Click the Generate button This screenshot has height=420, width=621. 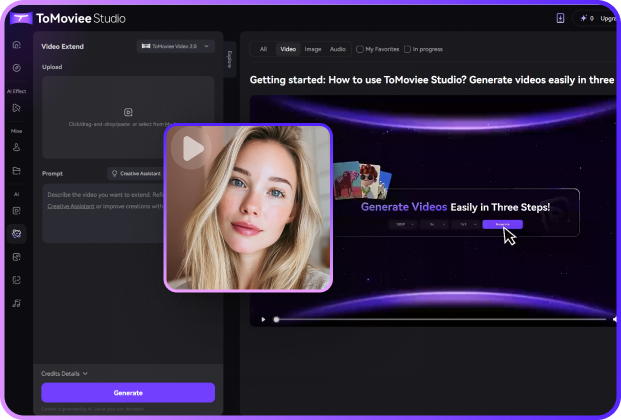tap(128, 393)
